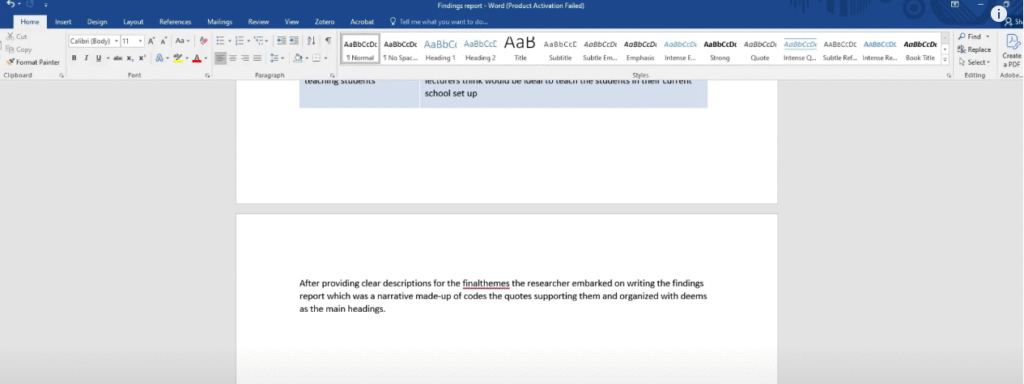
Task: Toggle Underline formatting
Action: (98, 58)
